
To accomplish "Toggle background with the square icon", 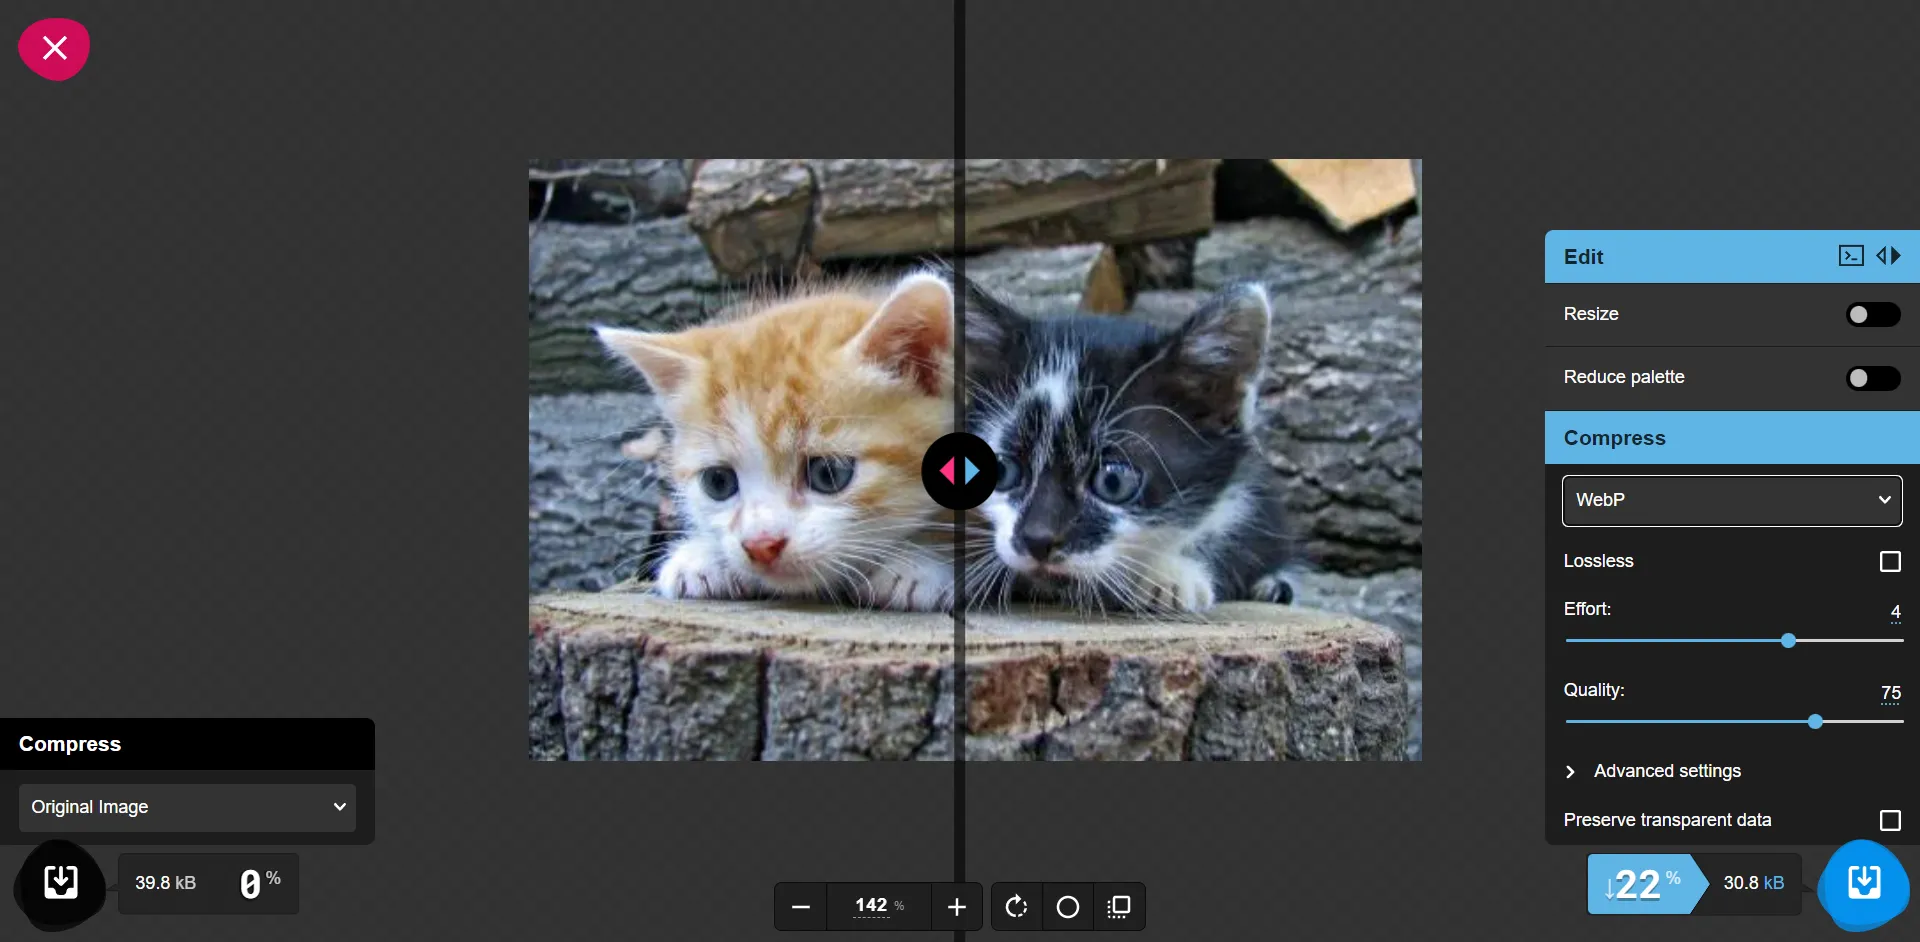I will click(1119, 907).
